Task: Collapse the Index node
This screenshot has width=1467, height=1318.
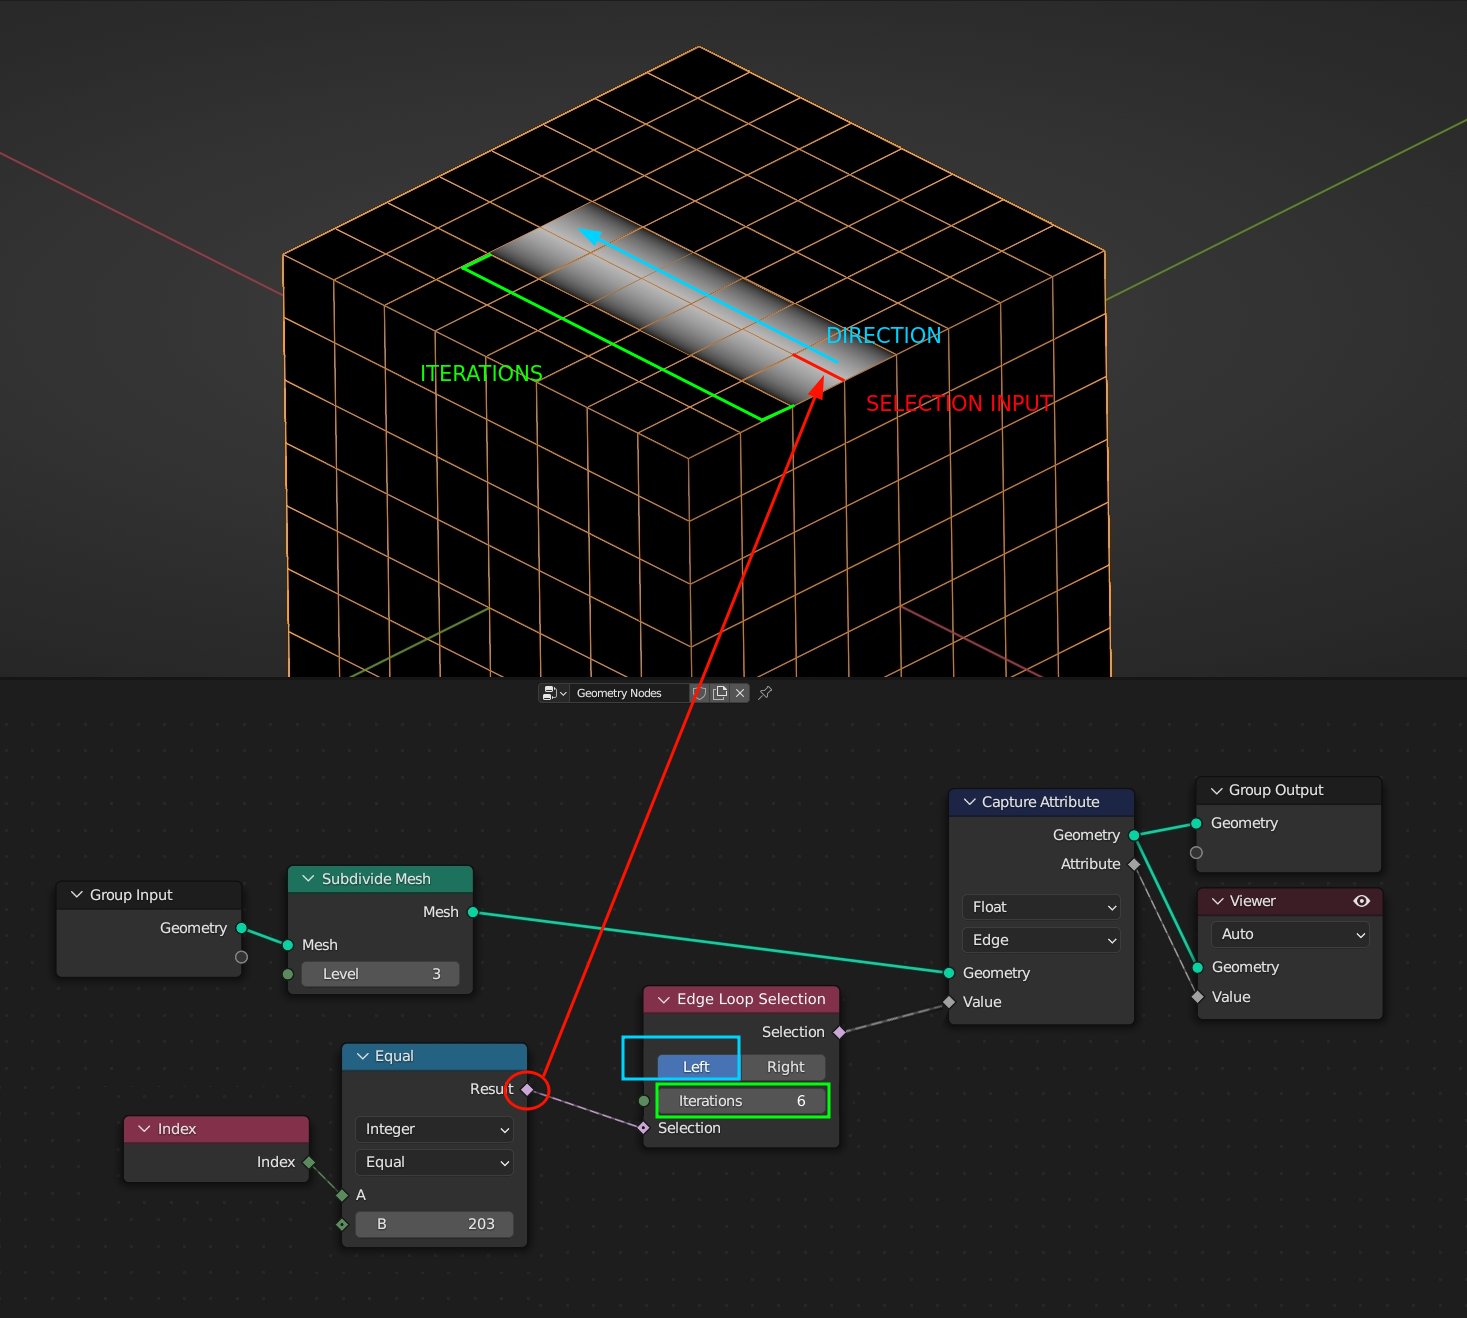Action: pyautogui.click(x=144, y=1129)
